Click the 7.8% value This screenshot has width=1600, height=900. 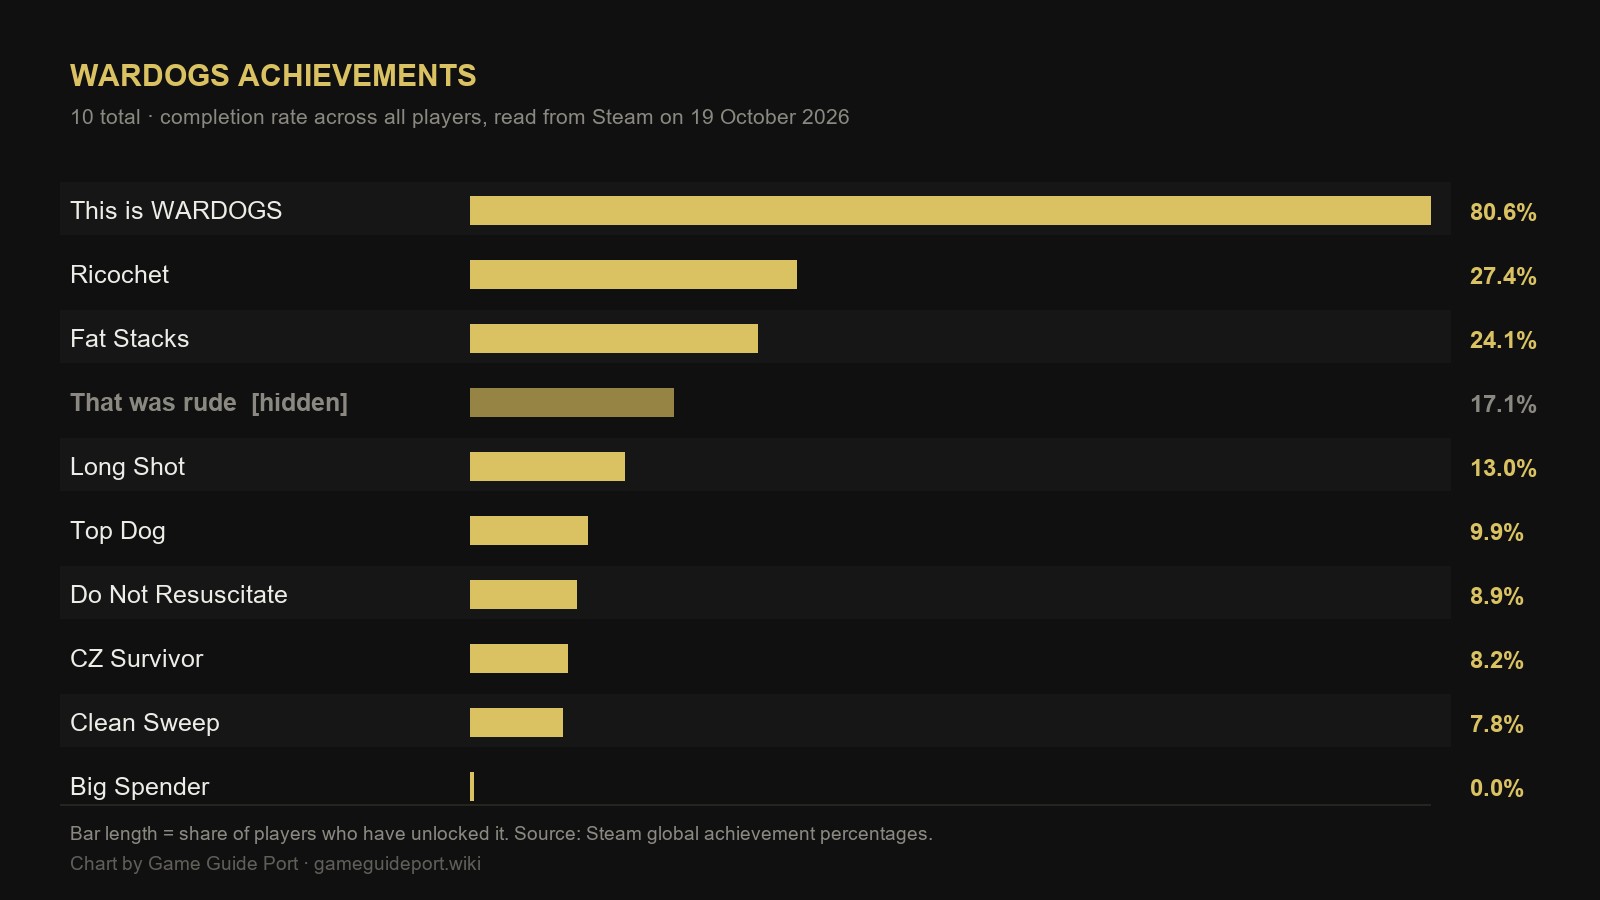1496,724
